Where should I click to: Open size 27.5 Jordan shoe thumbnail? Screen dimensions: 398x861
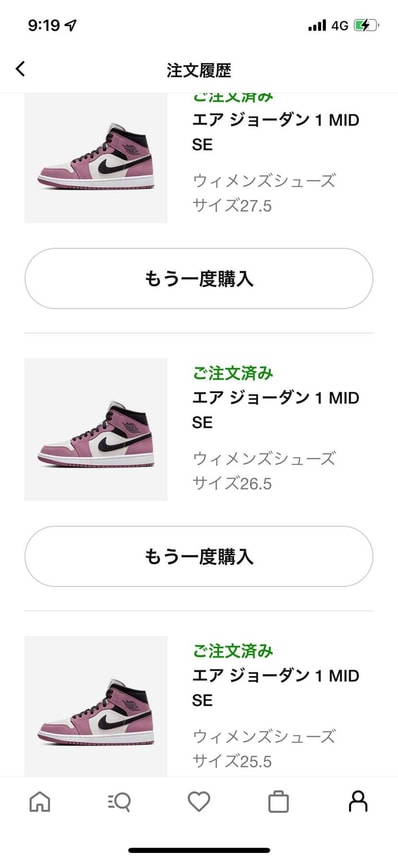coord(96,158)
